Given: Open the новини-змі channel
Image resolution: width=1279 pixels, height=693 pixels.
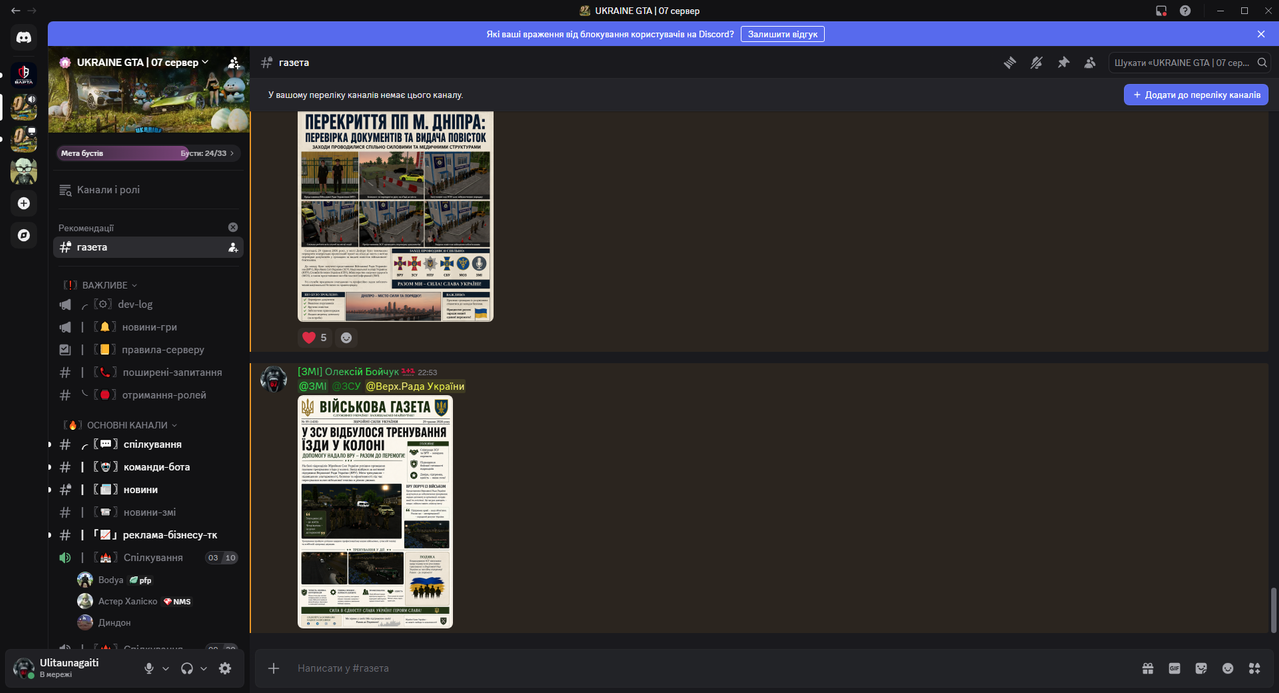Looking at the screenshot, I should click(x=148, y=512).
